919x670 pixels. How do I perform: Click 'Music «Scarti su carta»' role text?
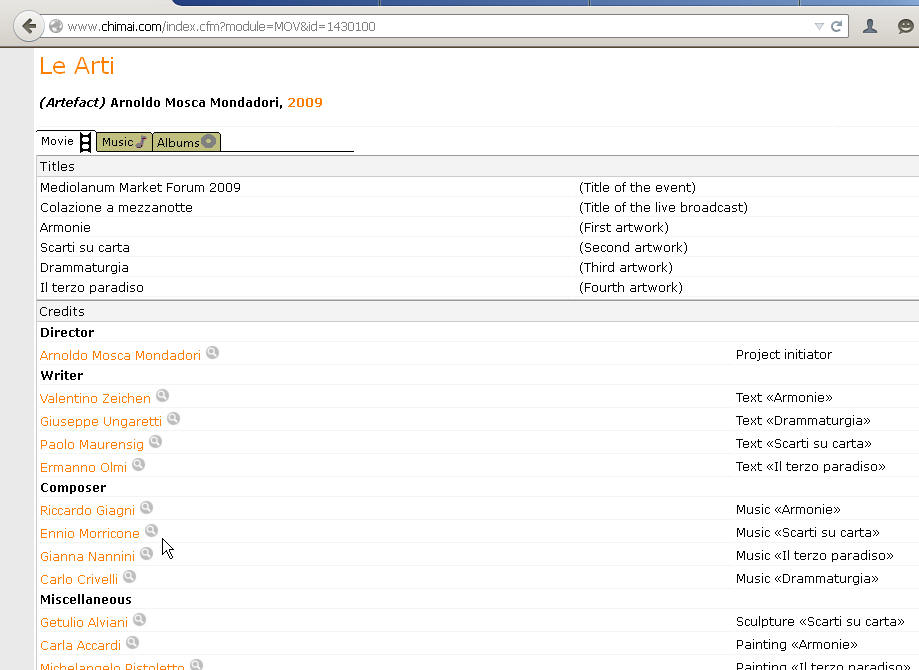point(808,532)
